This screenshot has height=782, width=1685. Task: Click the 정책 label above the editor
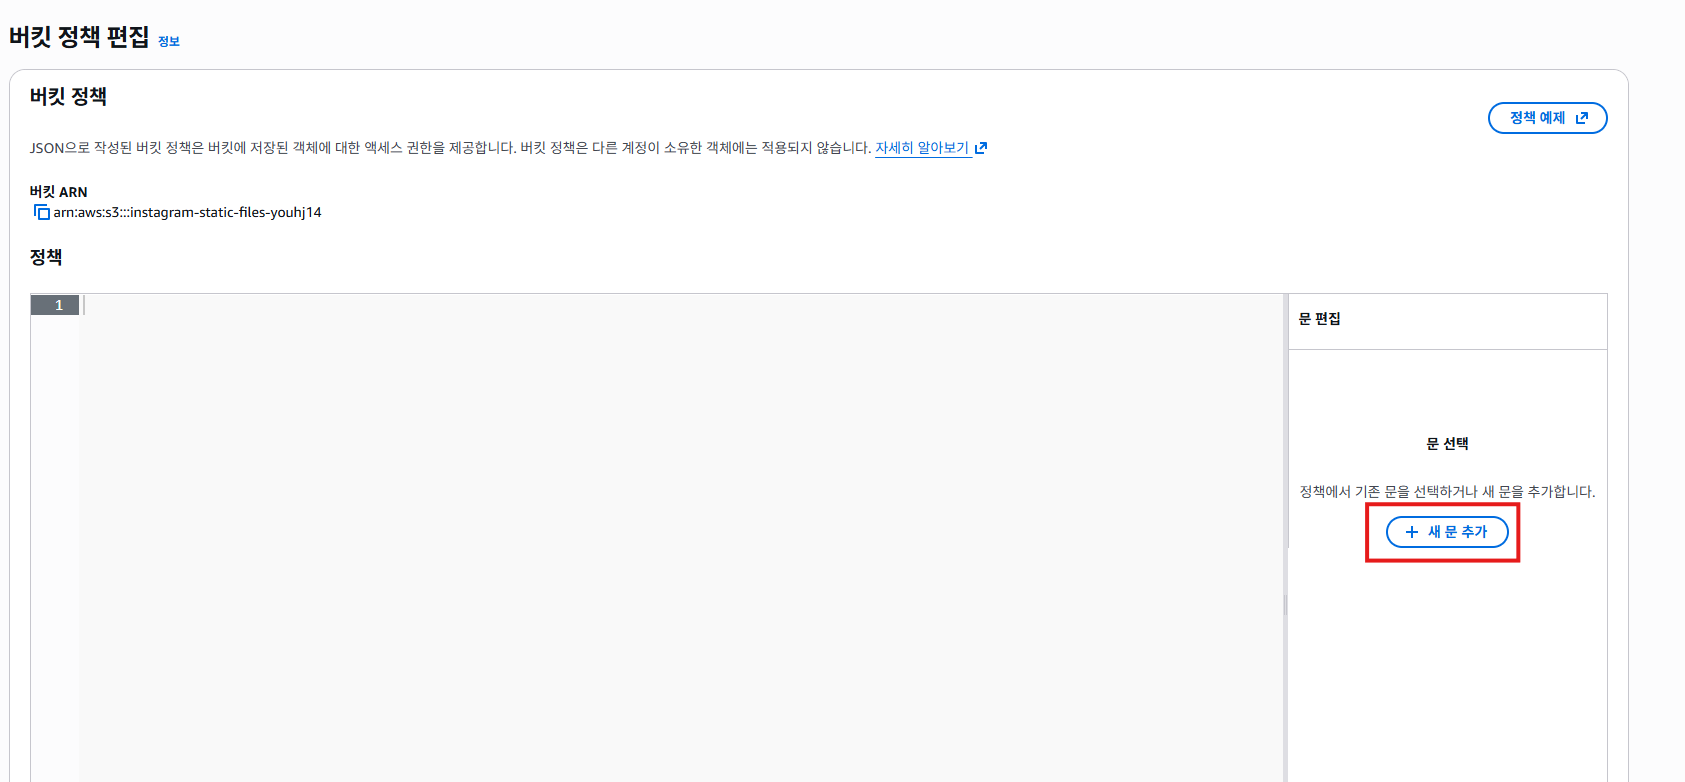point(46,257)
